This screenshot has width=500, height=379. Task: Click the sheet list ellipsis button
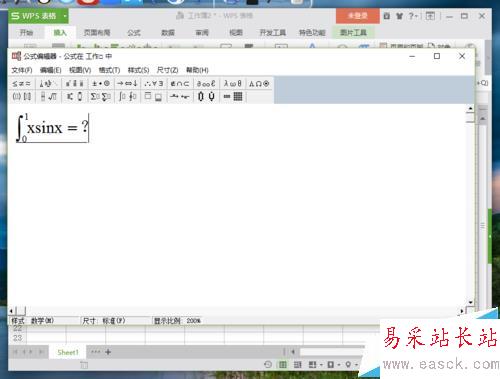(x=95, y=352)
